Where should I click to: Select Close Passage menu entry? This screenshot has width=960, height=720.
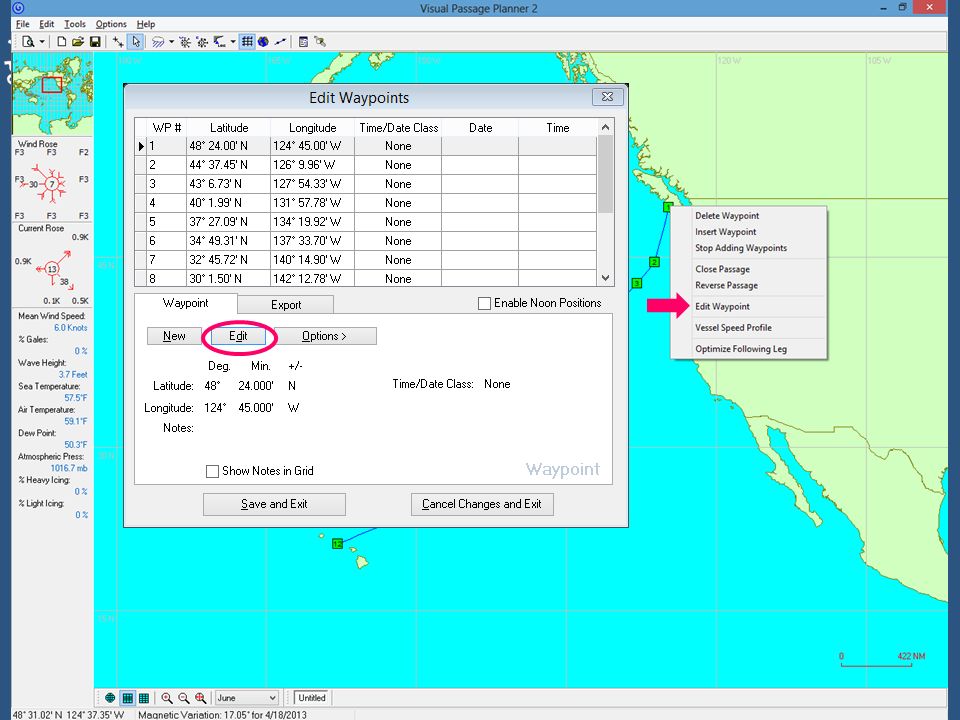722,269
